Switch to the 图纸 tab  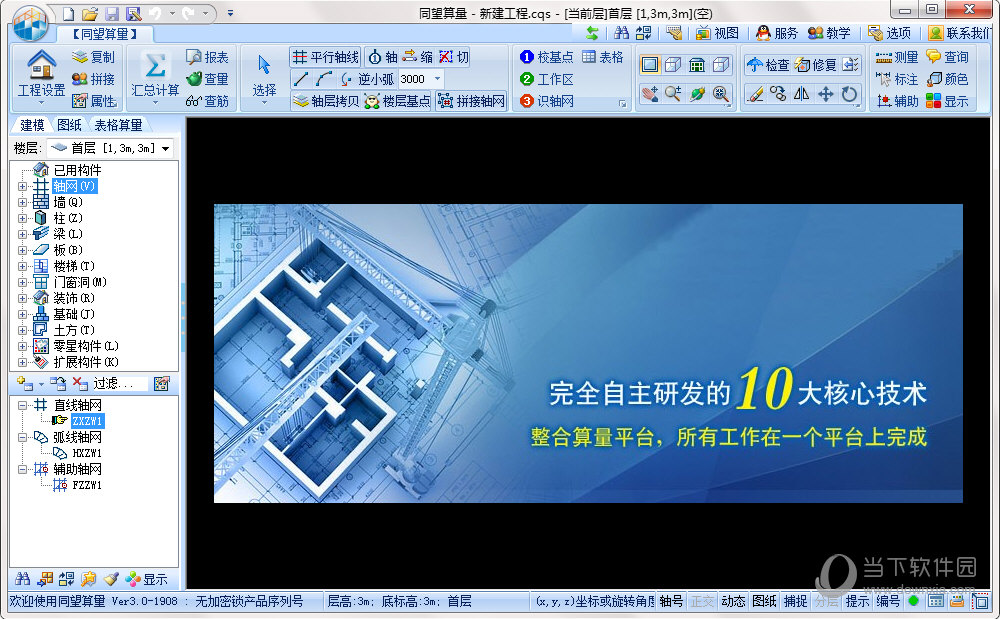69,125
